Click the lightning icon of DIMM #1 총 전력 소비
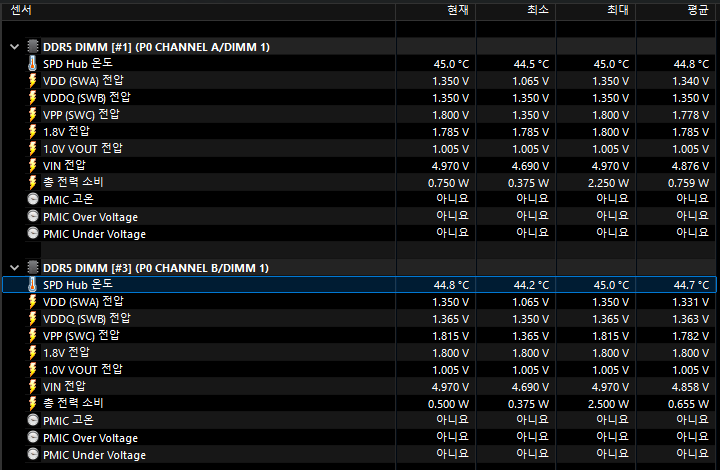Viewport: 720px width, 470px height. tap(33, 182)
